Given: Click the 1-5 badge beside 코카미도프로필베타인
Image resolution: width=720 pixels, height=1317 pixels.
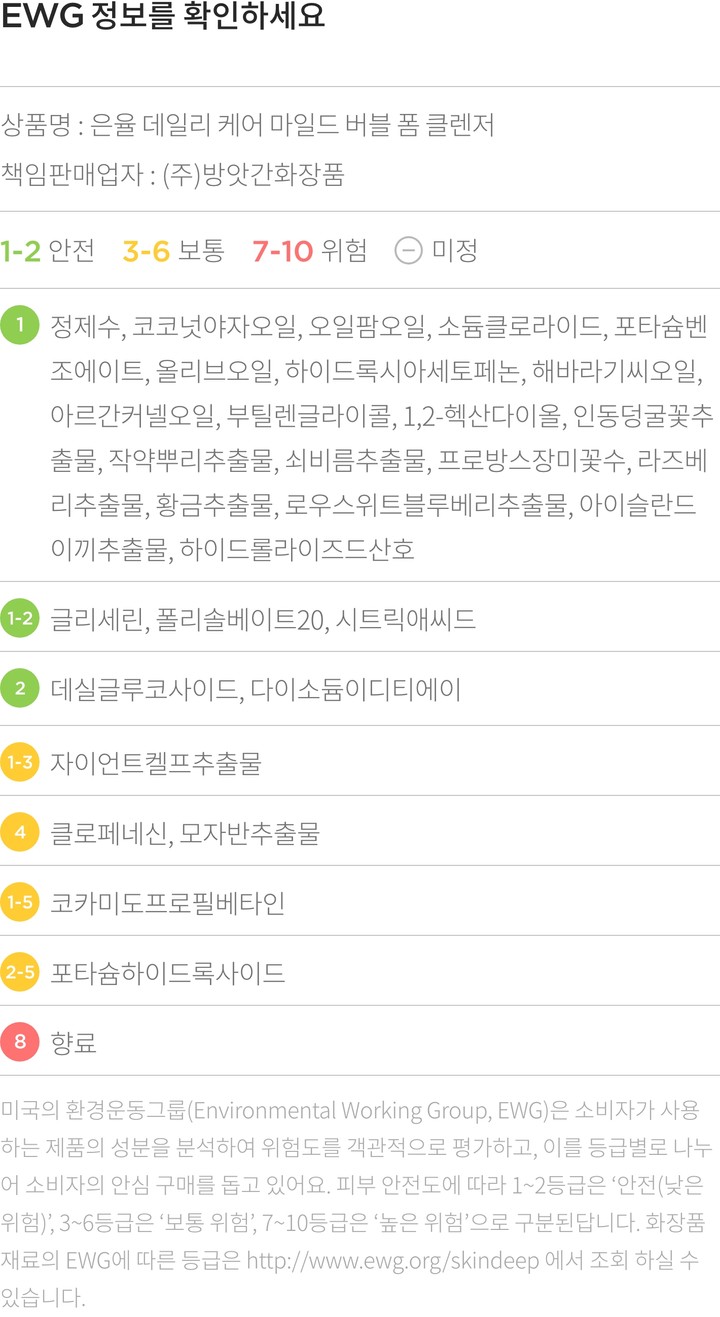Looking at the screenshot, I should (19, 903).
